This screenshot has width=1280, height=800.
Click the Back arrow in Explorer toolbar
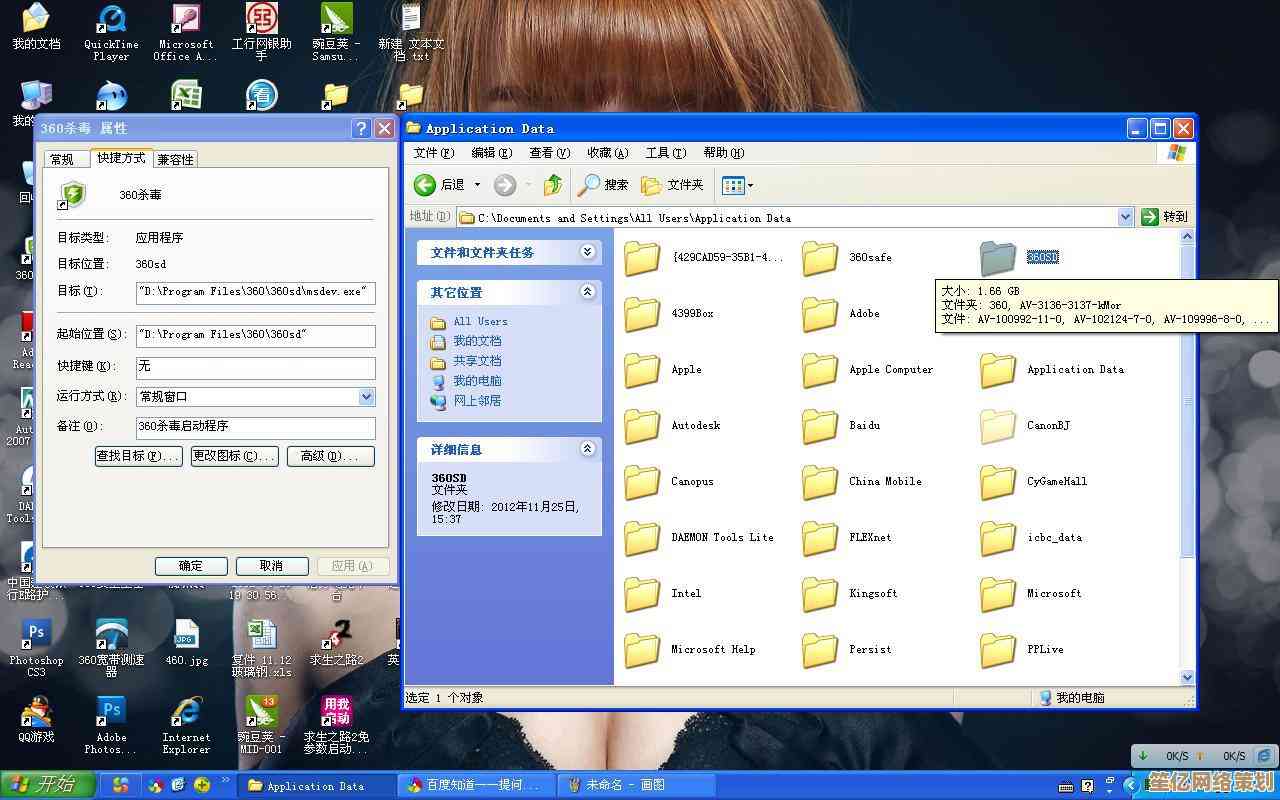point(426,185)
